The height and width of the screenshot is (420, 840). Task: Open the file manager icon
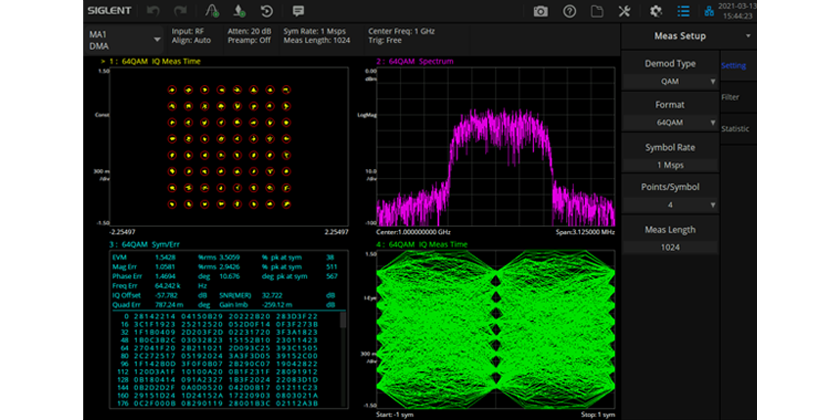pyautogui.click(x=597, y=11)
